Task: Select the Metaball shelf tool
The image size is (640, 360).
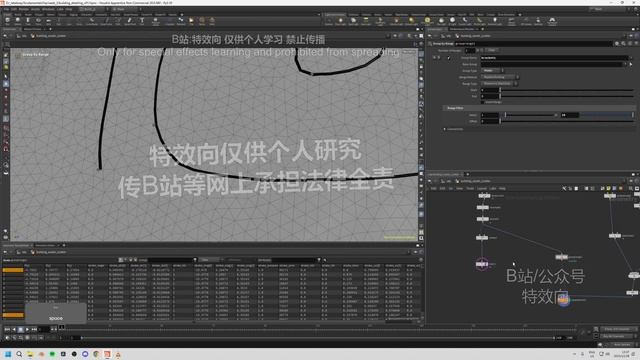Action: (181, 21)
